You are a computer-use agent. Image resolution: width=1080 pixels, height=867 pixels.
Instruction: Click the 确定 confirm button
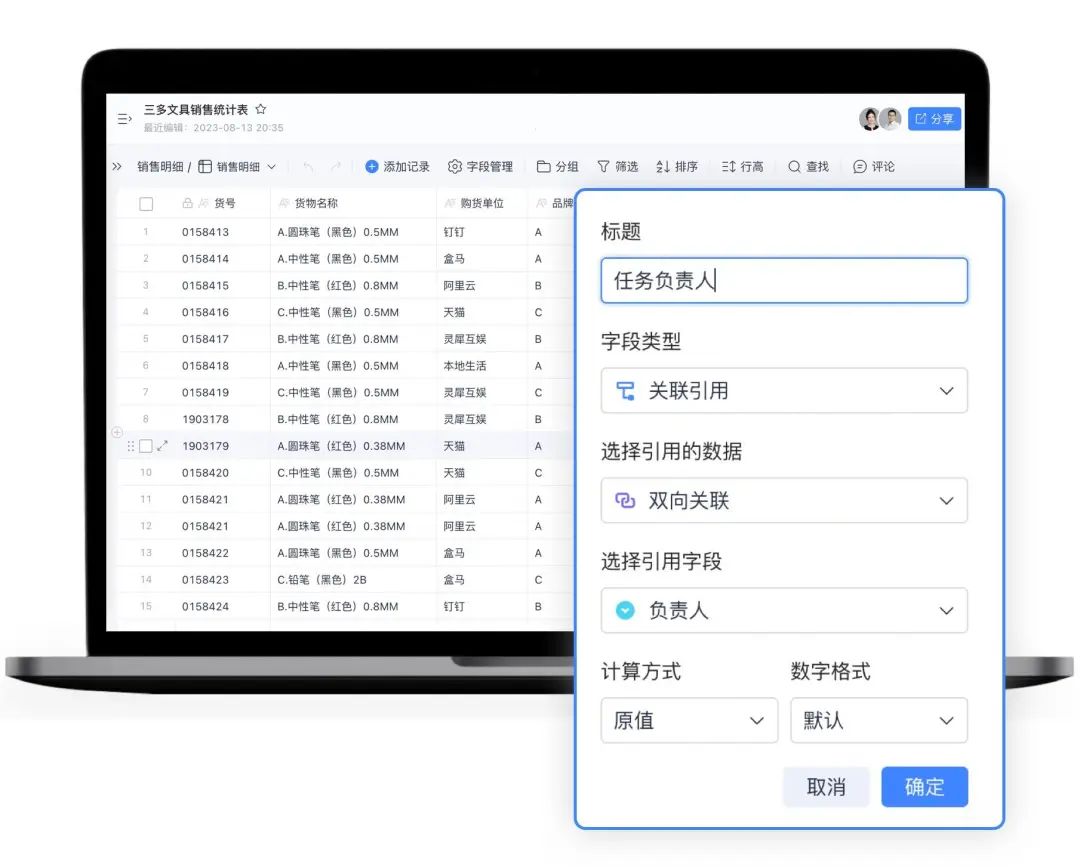924,787
